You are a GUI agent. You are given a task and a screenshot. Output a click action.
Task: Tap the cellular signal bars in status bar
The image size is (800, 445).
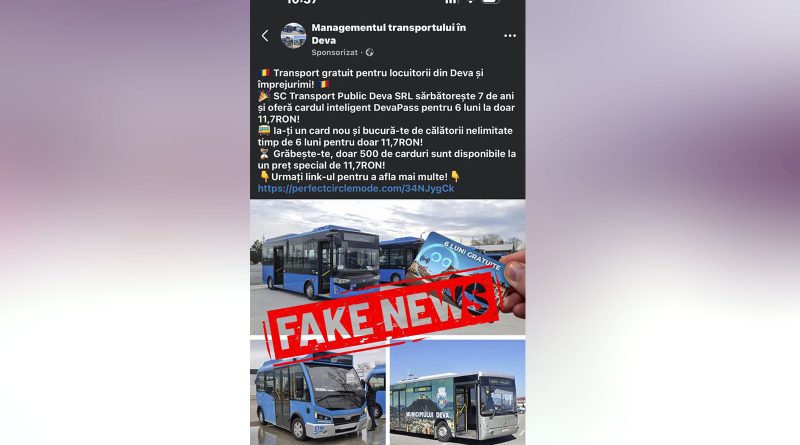click(451, 2)
